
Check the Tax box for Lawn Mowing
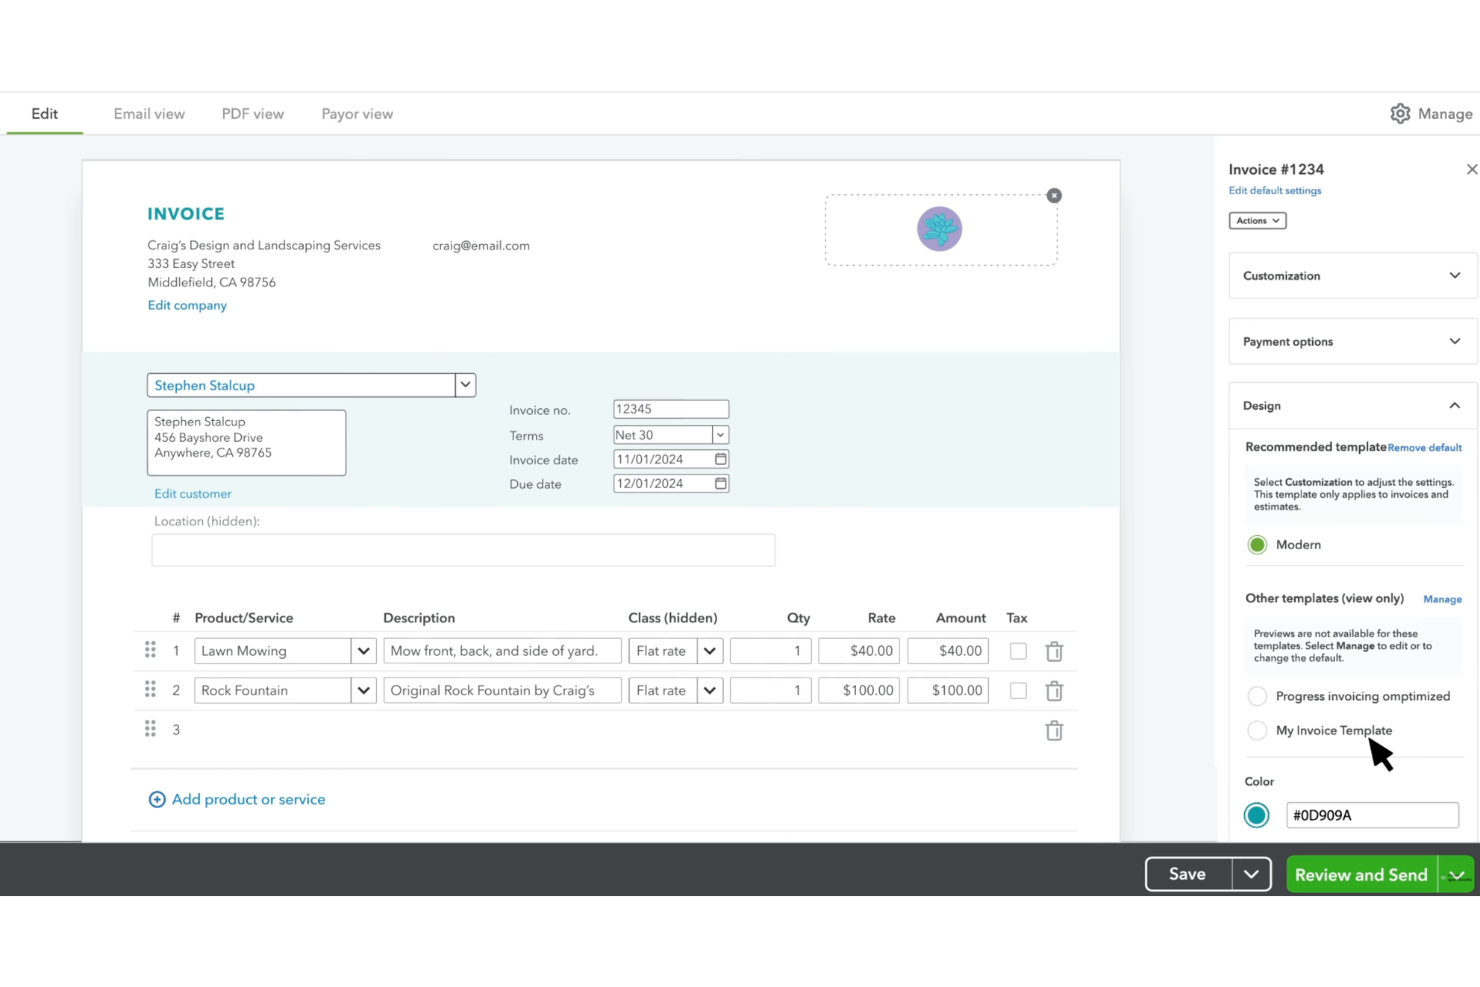[x=1017, y=651]
